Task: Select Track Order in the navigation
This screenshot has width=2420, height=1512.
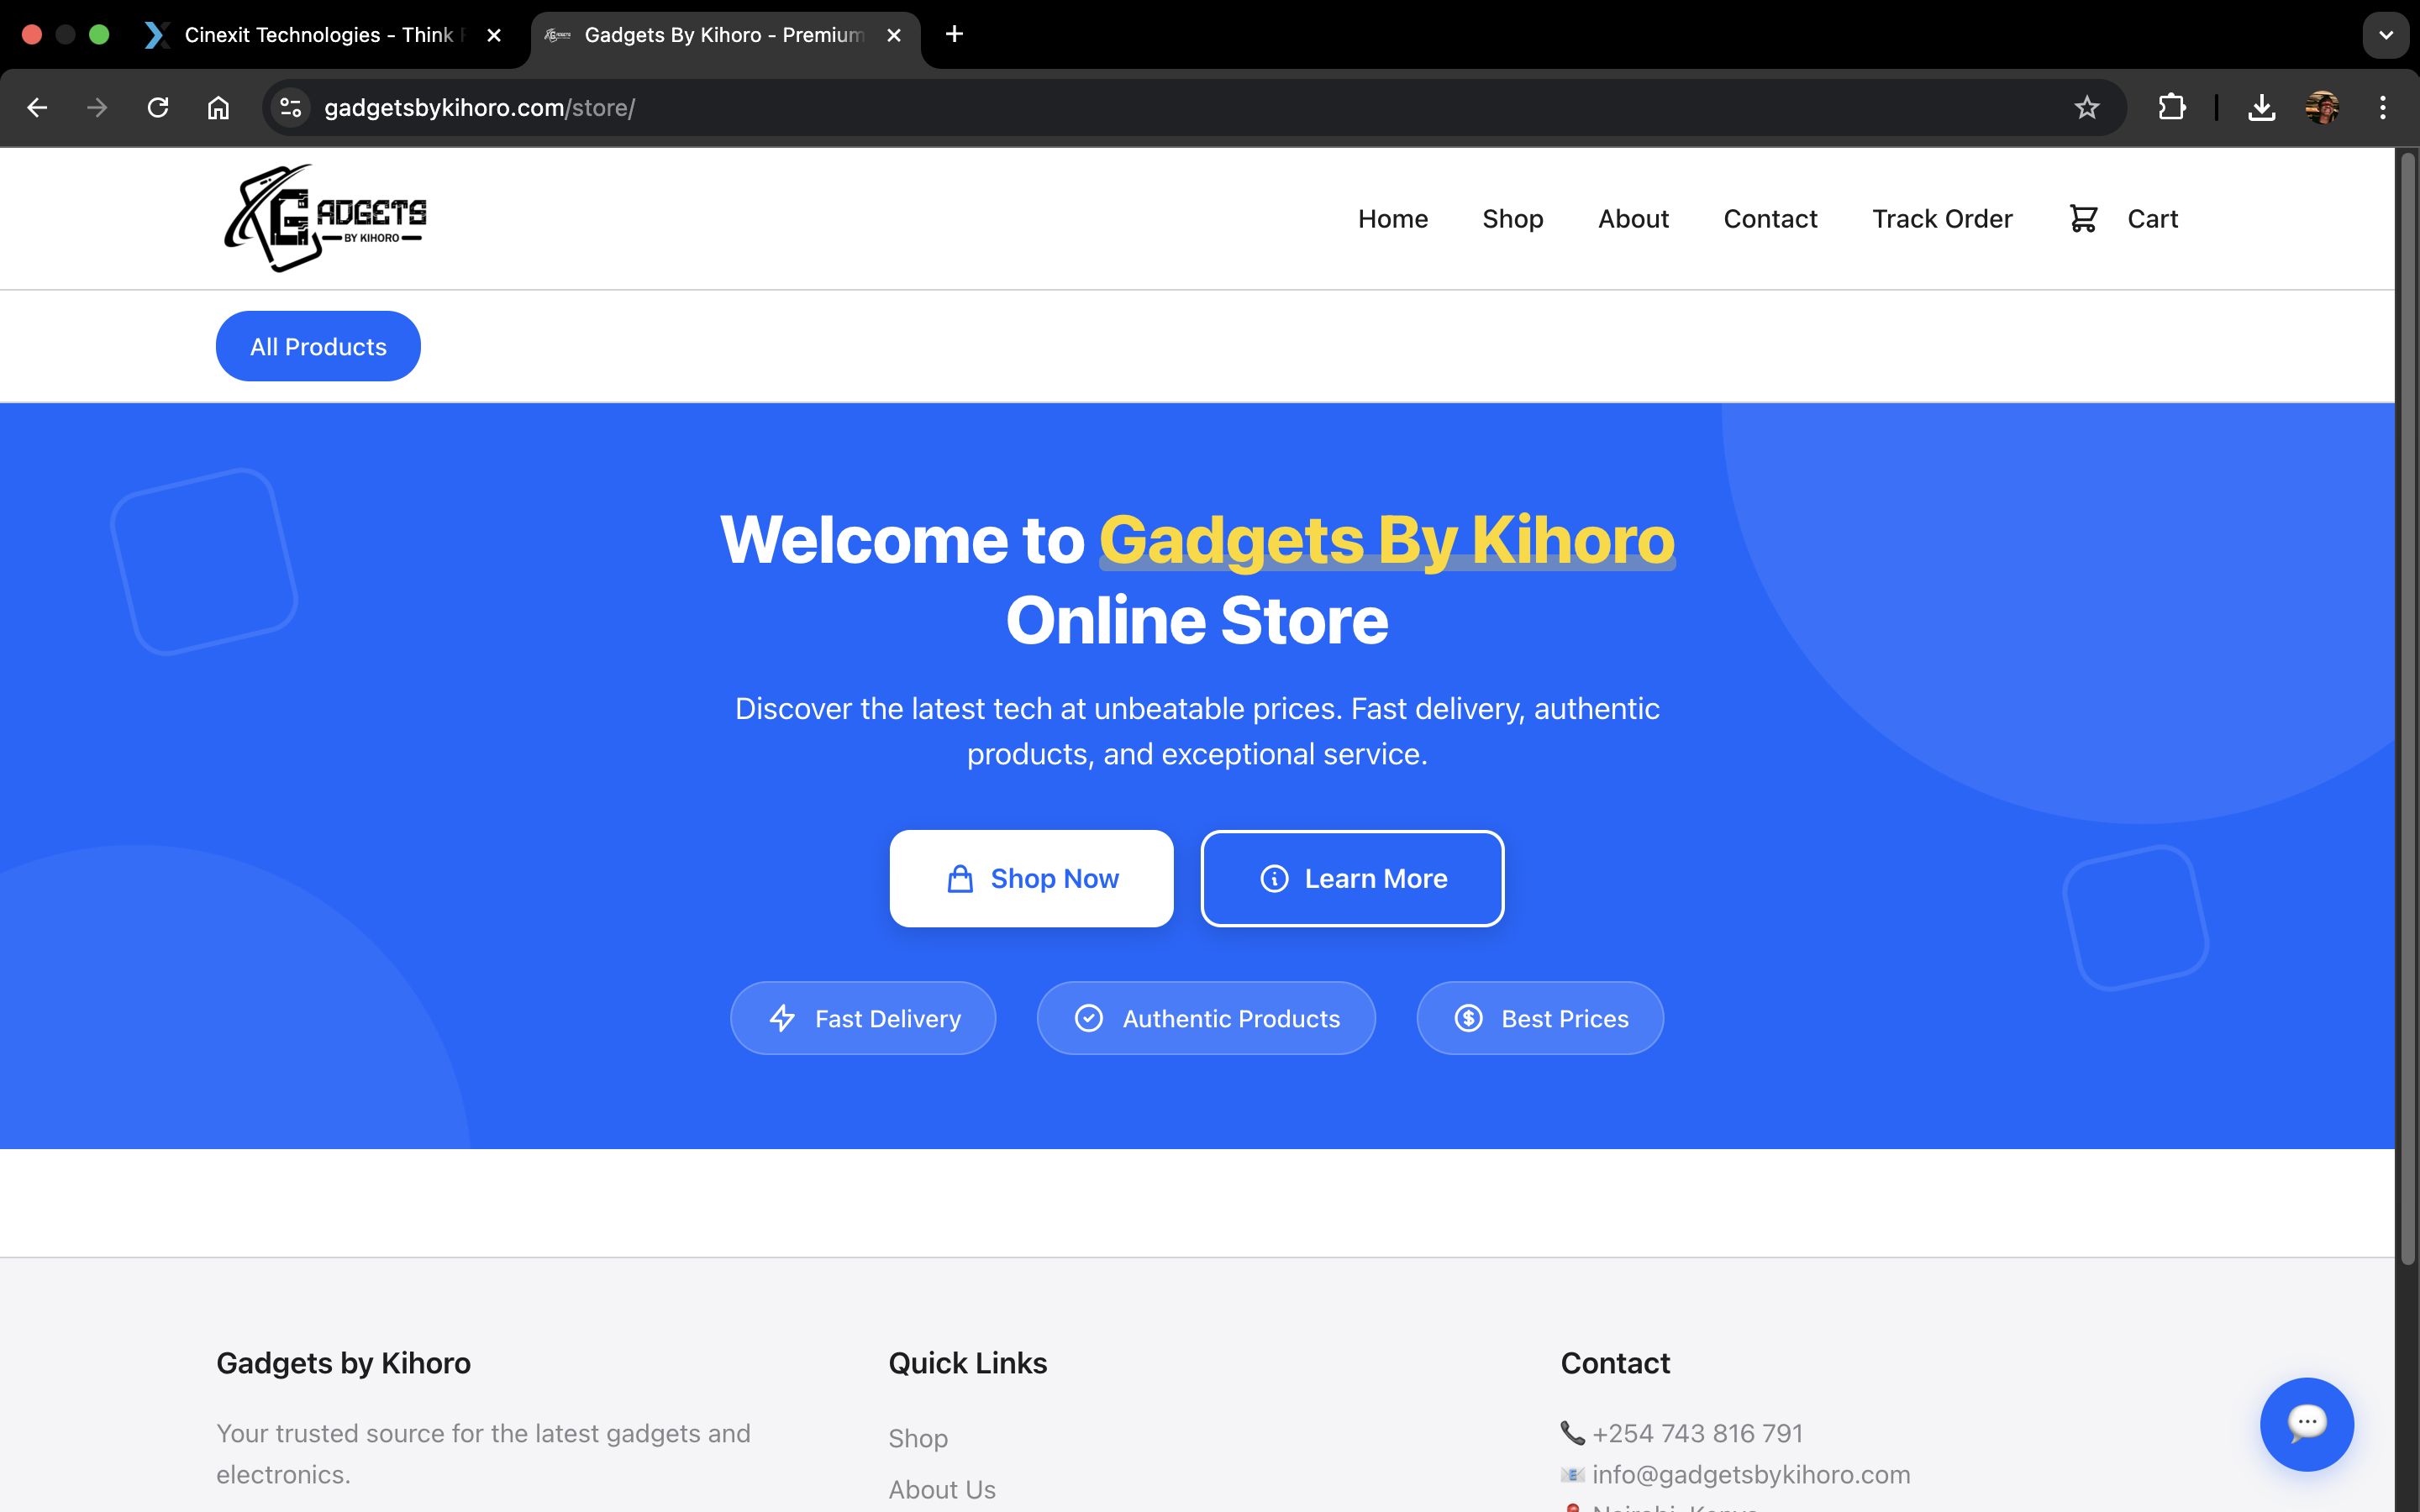Action: [1941, 218]
